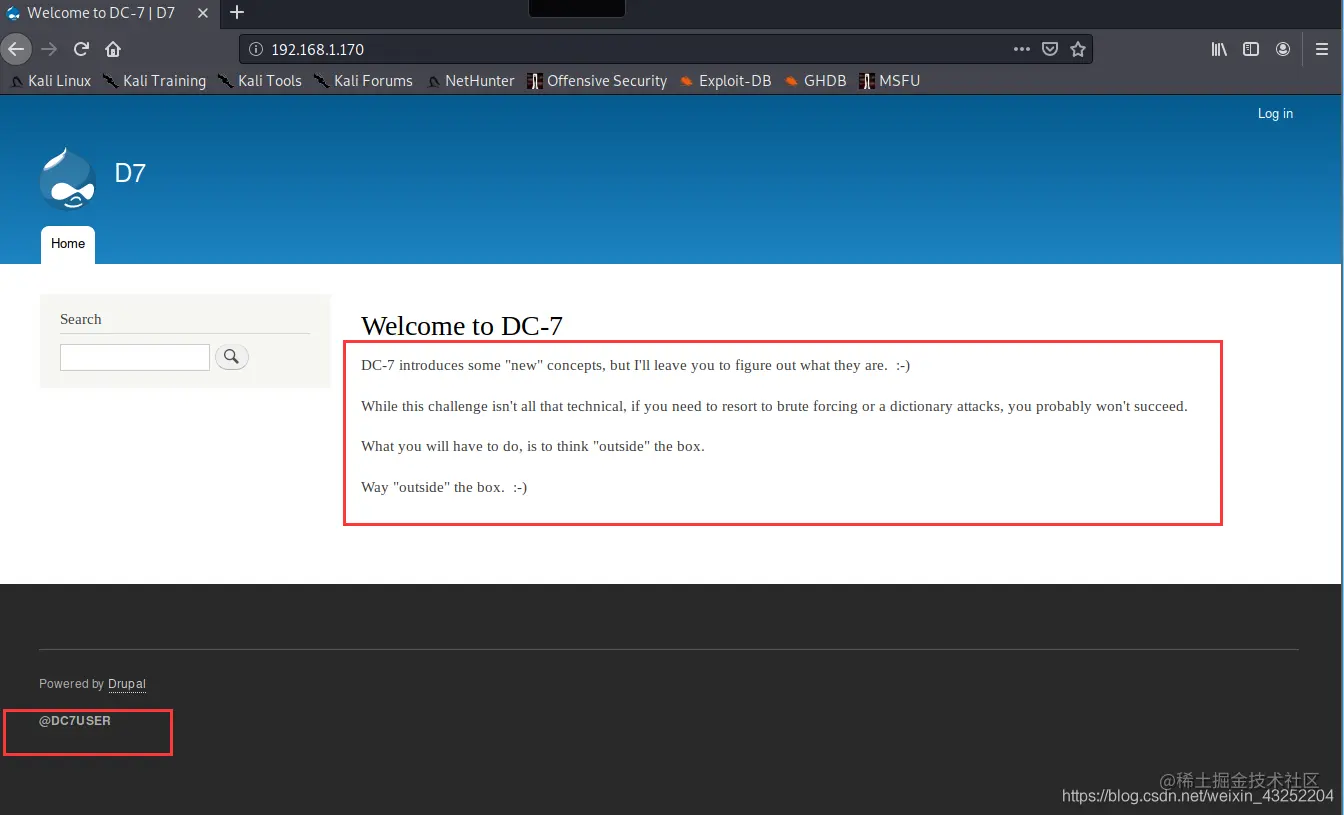This screenshot has width=1344, height=815.
Task: Open GHDB bookmark
Action: click(815, 81)
